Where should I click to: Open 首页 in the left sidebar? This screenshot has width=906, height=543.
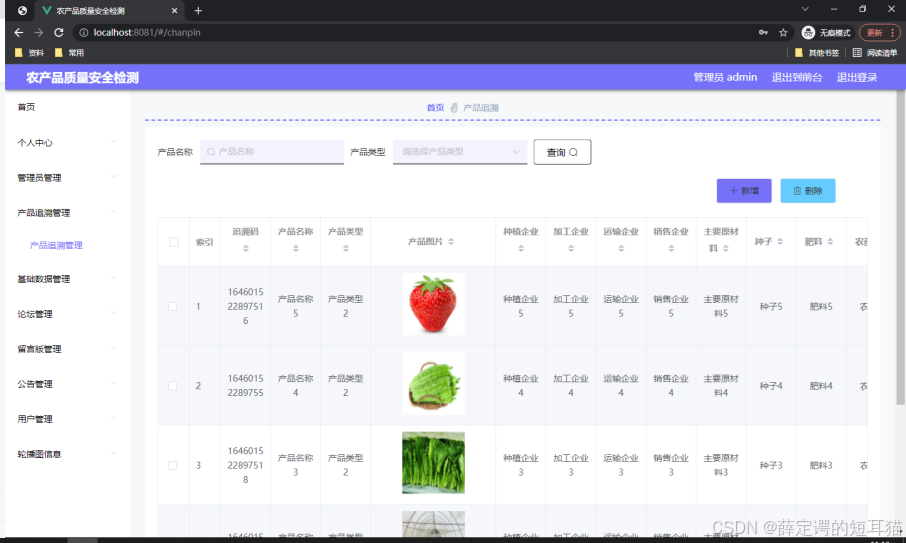(x=26, y=107)
